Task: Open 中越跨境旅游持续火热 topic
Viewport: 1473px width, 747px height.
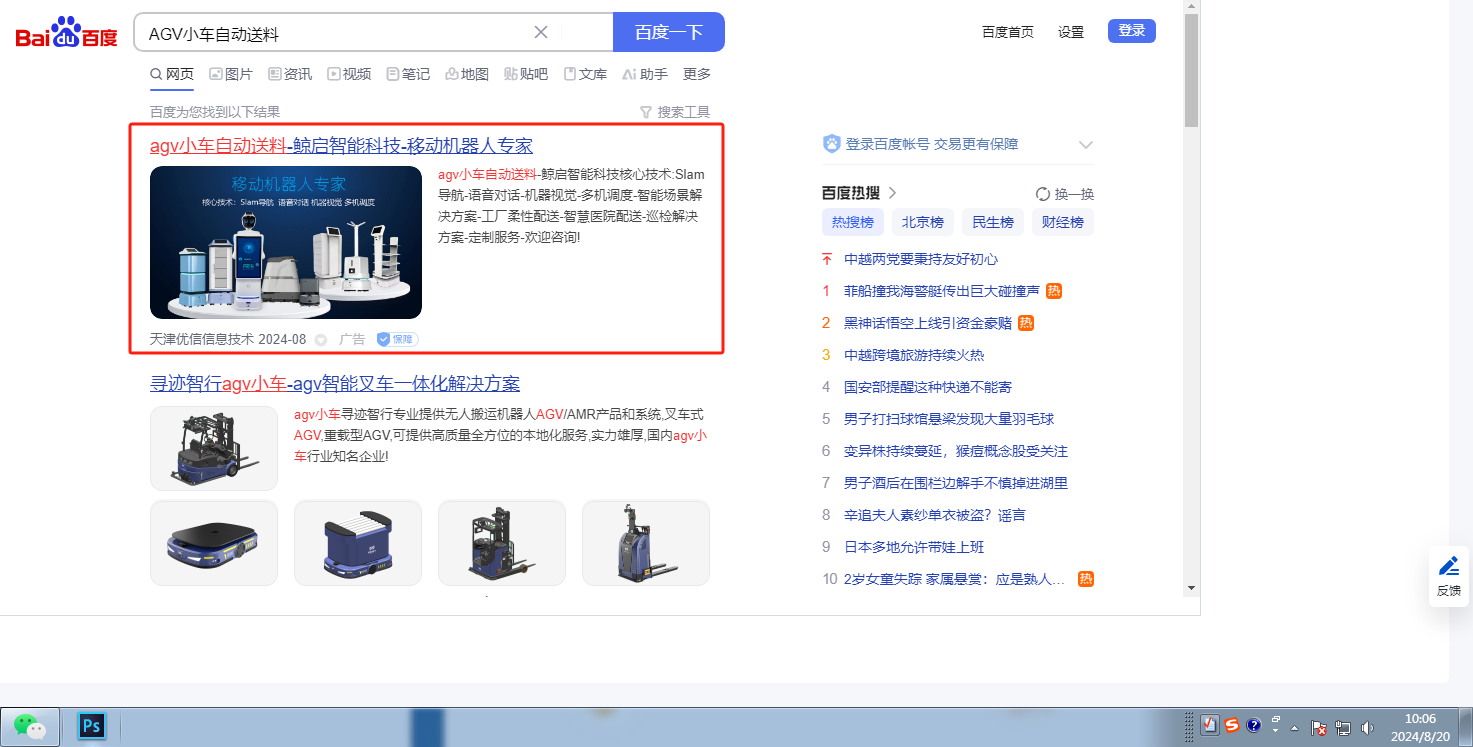Action: click(914, 355)
